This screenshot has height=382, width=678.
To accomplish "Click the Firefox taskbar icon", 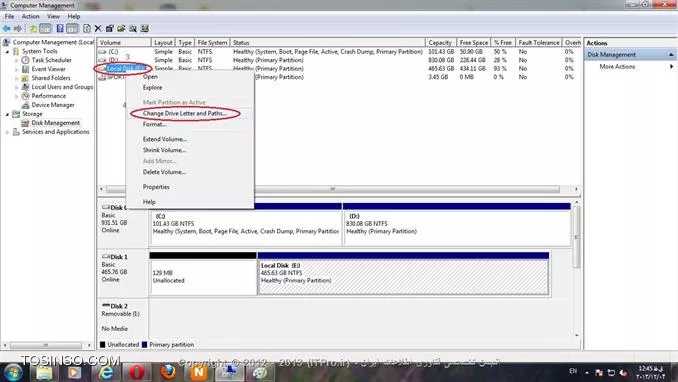I will [x=168, y=372].
